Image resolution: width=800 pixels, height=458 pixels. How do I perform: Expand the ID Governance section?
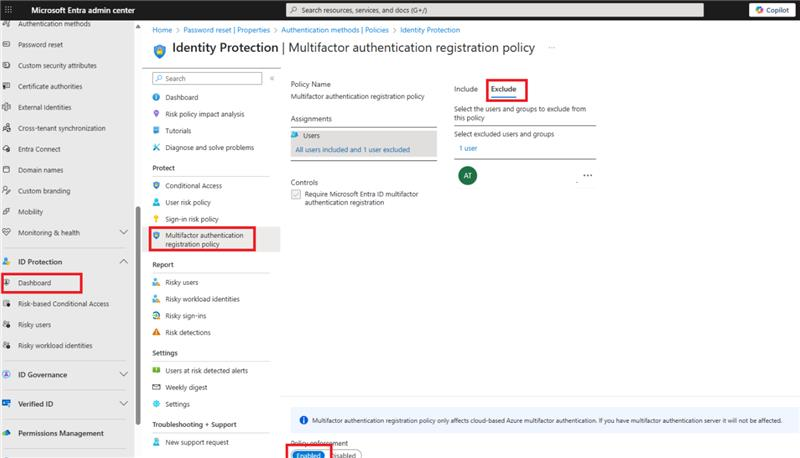123,374
